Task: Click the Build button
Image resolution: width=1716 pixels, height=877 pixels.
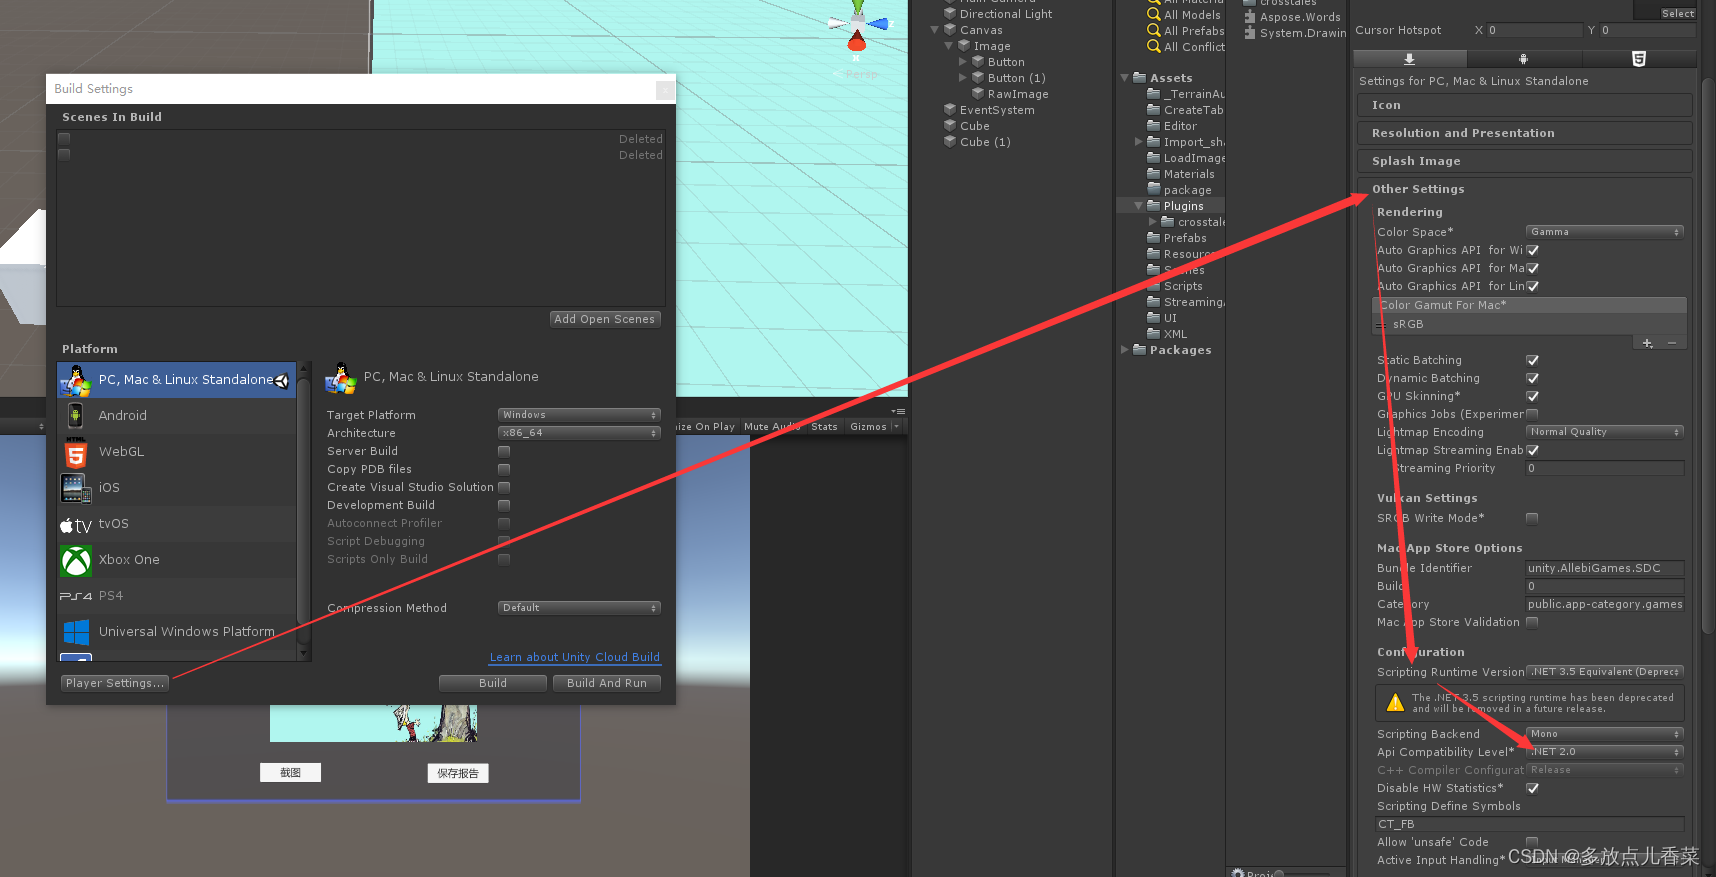Action: [x=492, y=683]
